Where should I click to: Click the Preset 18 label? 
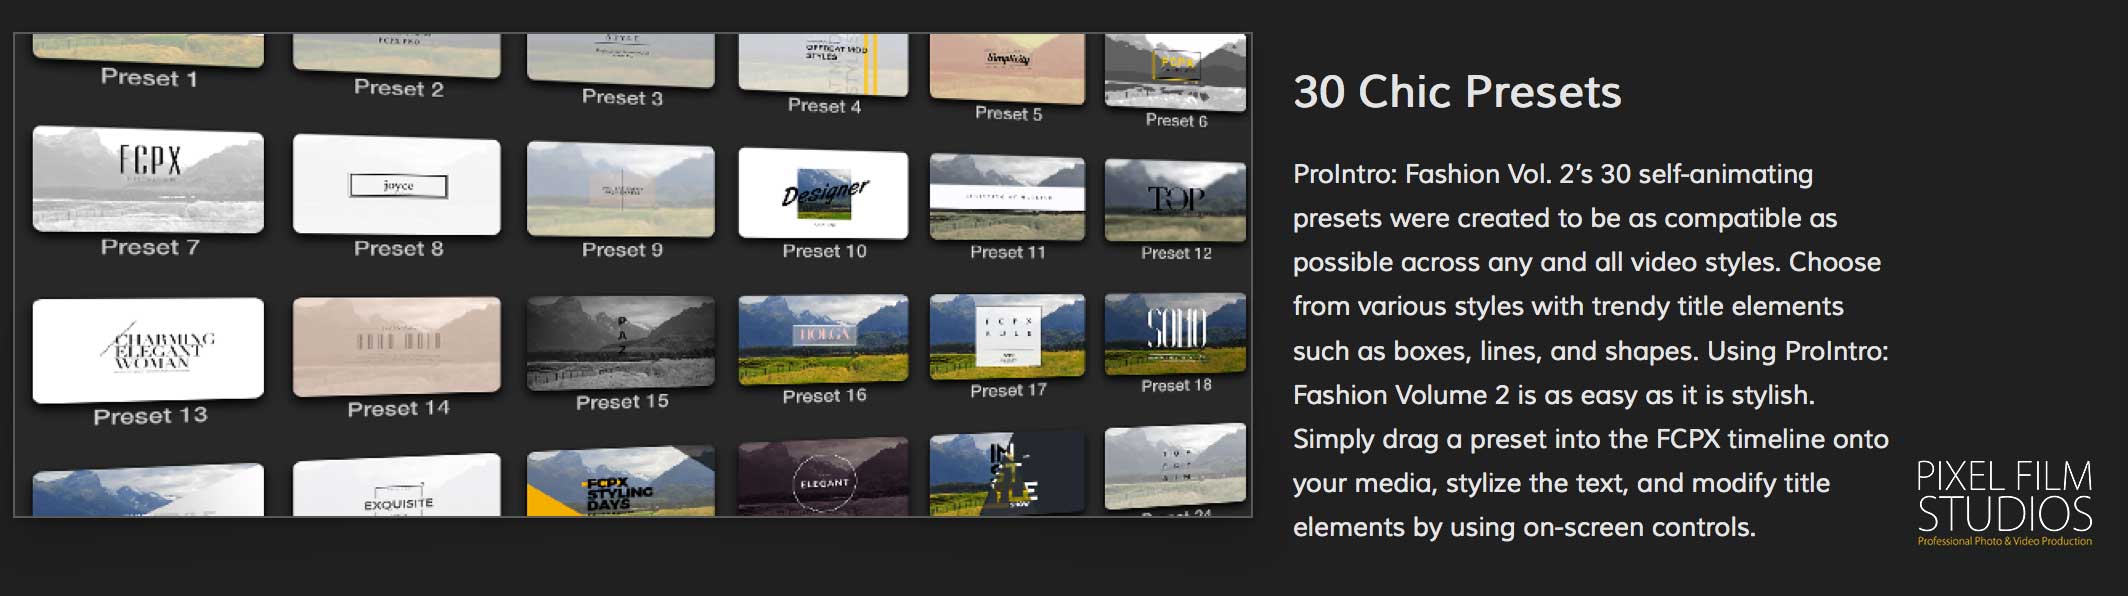1176,385
